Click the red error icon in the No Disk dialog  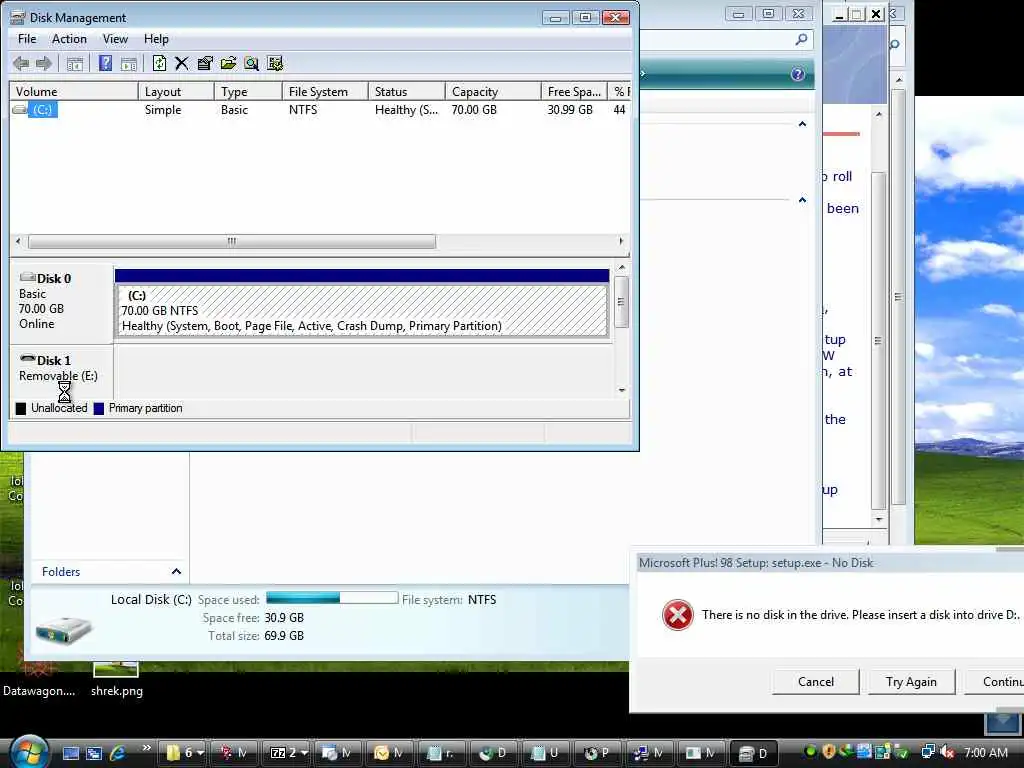point(678,615)
